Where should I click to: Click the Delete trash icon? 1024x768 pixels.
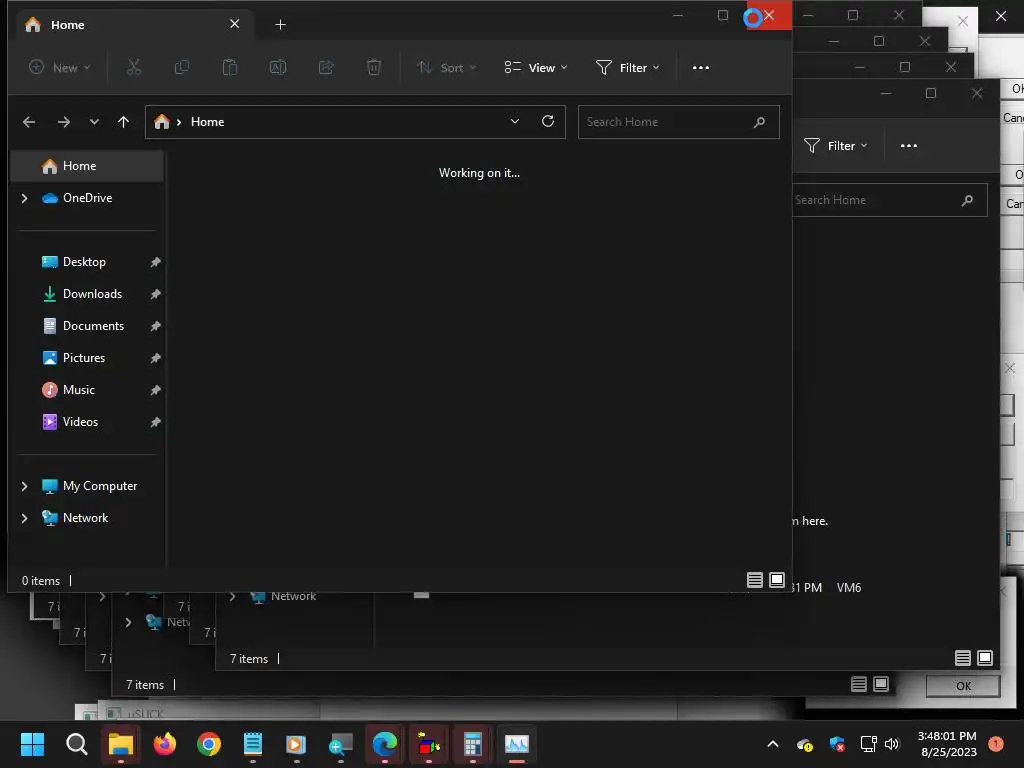374,67
